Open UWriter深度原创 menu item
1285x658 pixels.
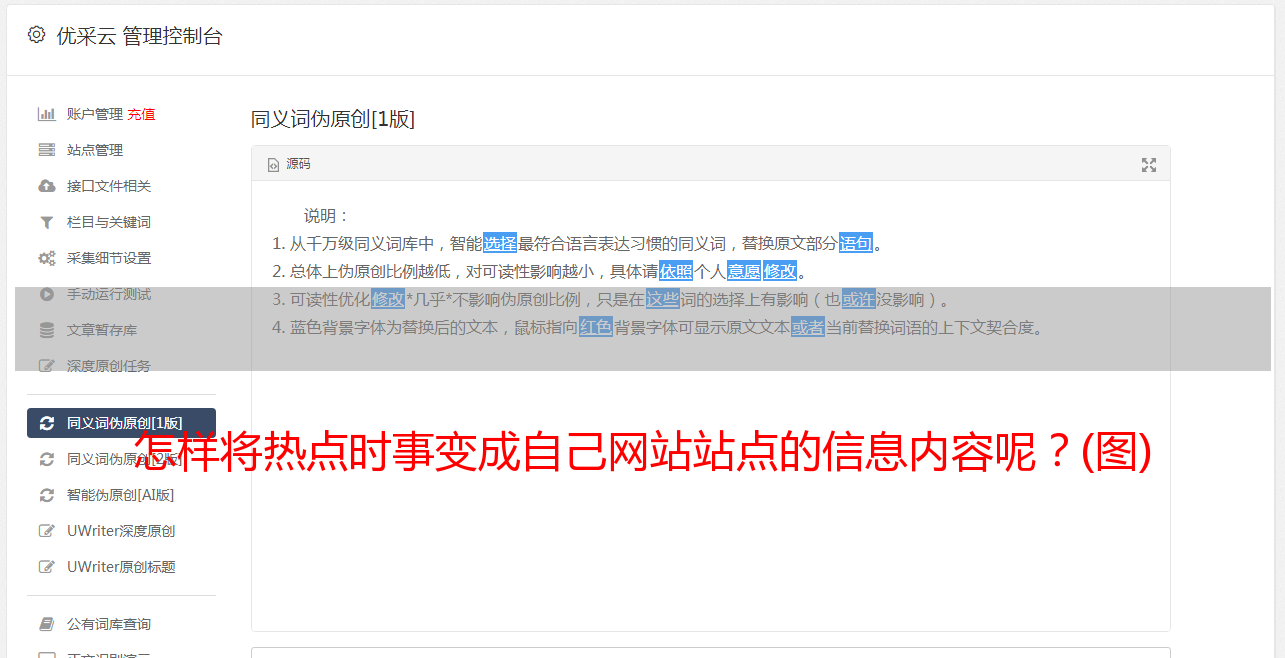tap(121, 531)
